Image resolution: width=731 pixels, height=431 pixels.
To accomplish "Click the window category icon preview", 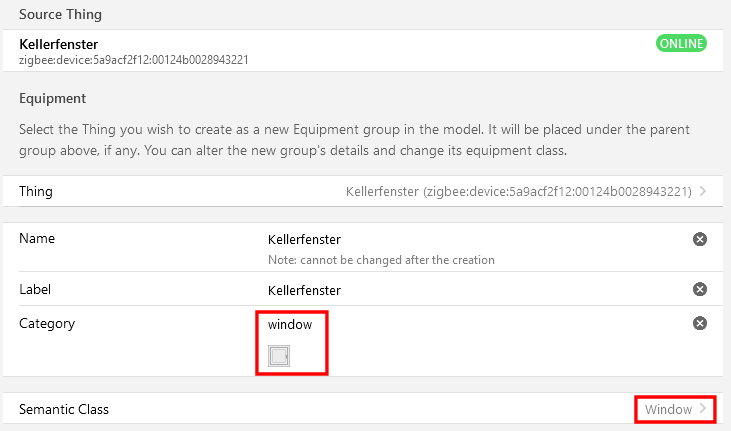I will point(279,356).
